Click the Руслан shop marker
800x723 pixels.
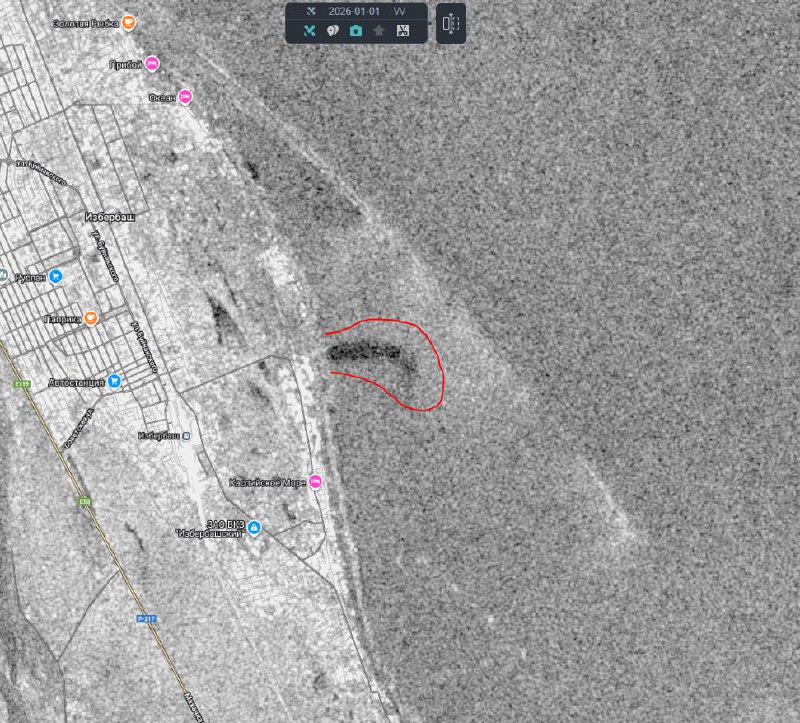point(56,276)
